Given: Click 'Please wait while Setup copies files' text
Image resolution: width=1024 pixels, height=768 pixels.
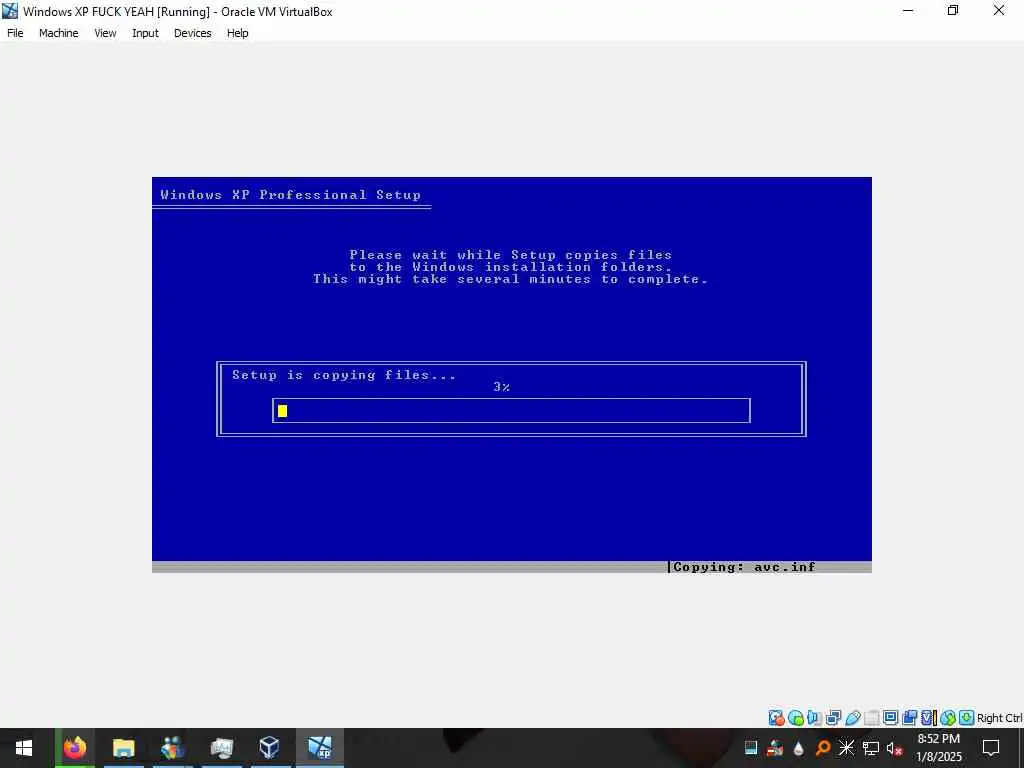Looking at the screenshot, I should coord(511,255).
